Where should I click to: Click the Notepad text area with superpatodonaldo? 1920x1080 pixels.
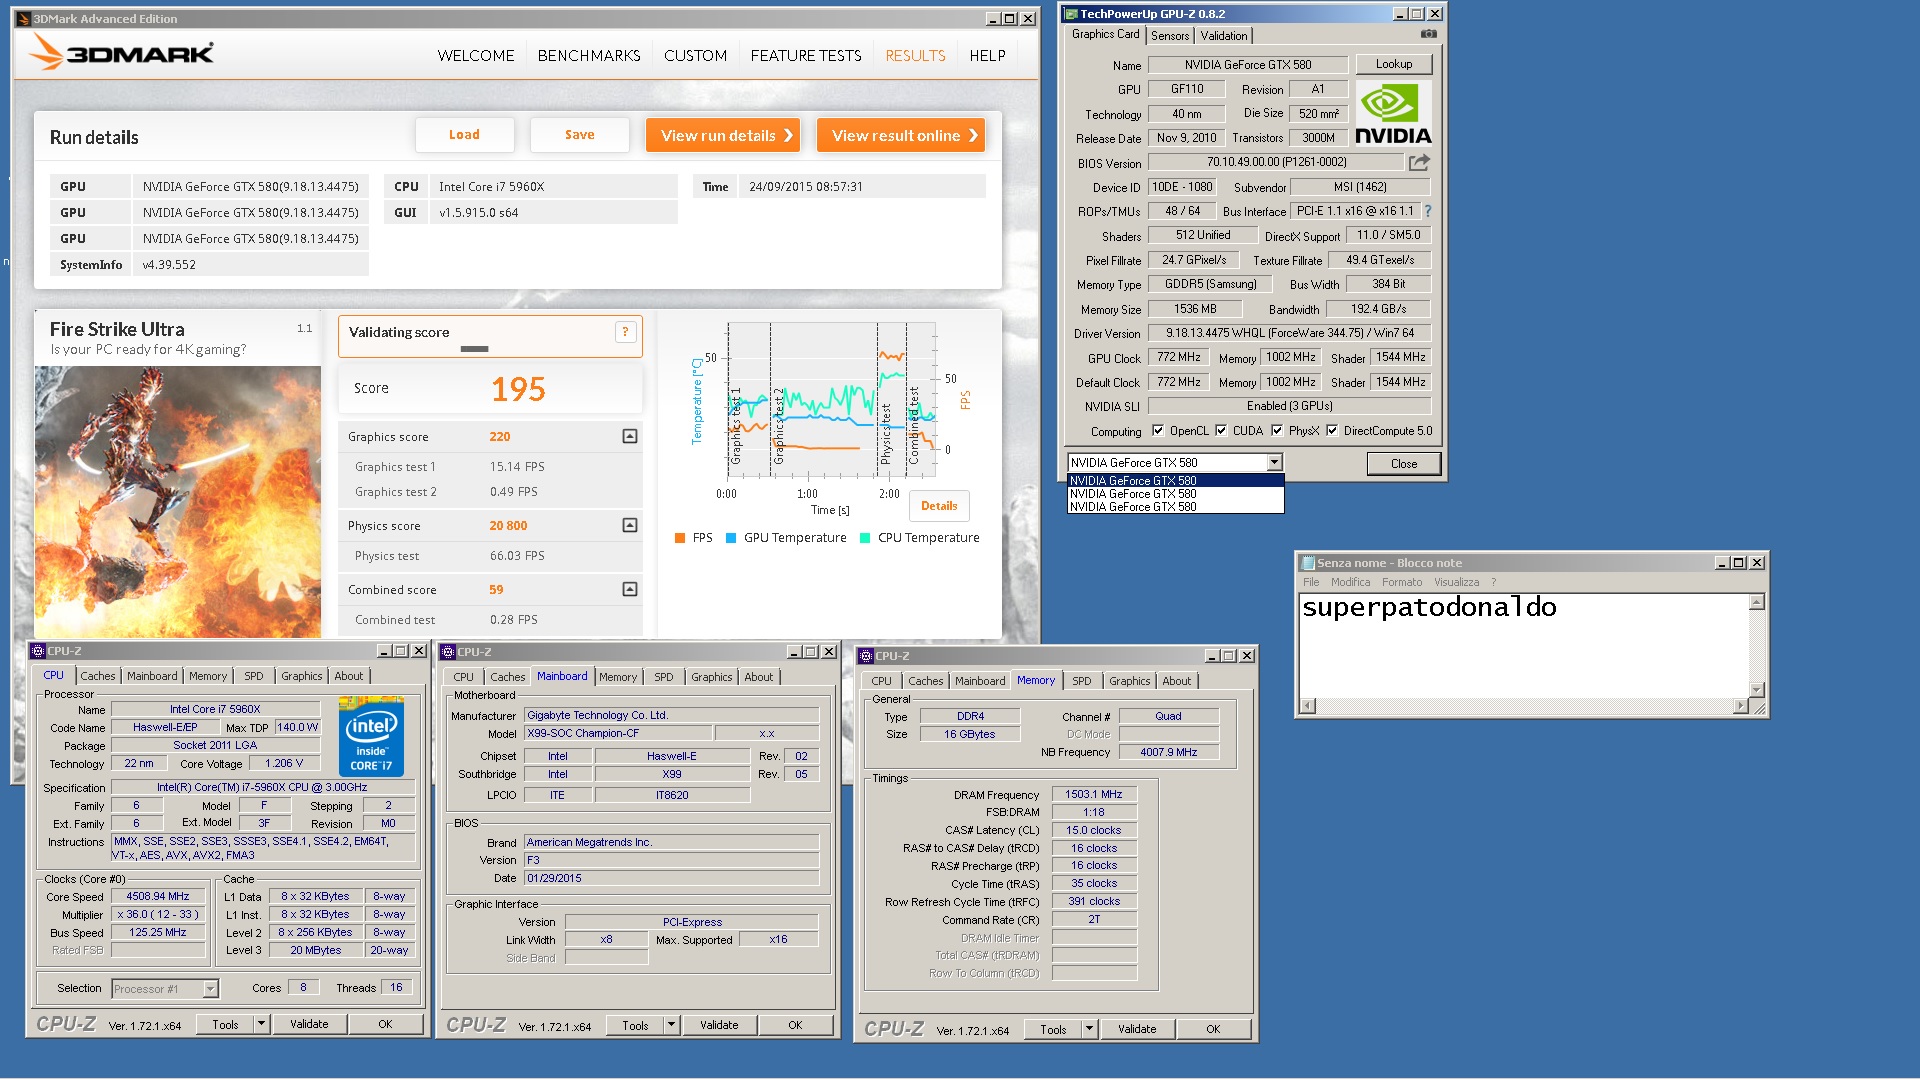[1524, 645]
